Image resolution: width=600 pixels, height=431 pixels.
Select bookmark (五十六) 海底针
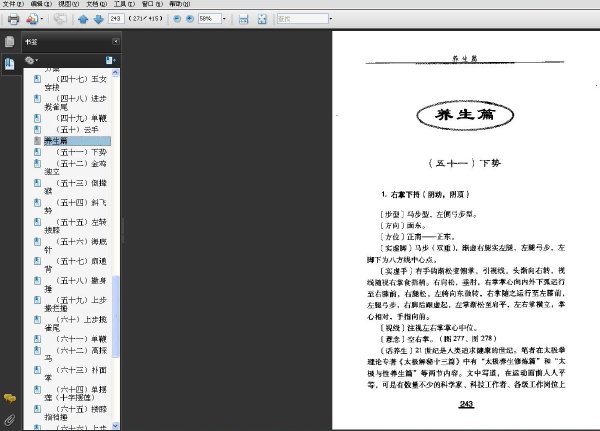click(75, 245)
